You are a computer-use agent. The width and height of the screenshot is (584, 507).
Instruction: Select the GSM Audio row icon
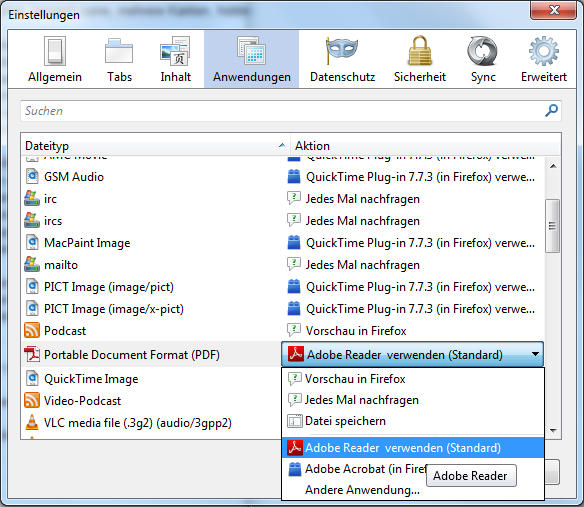(x=32, y=177)
